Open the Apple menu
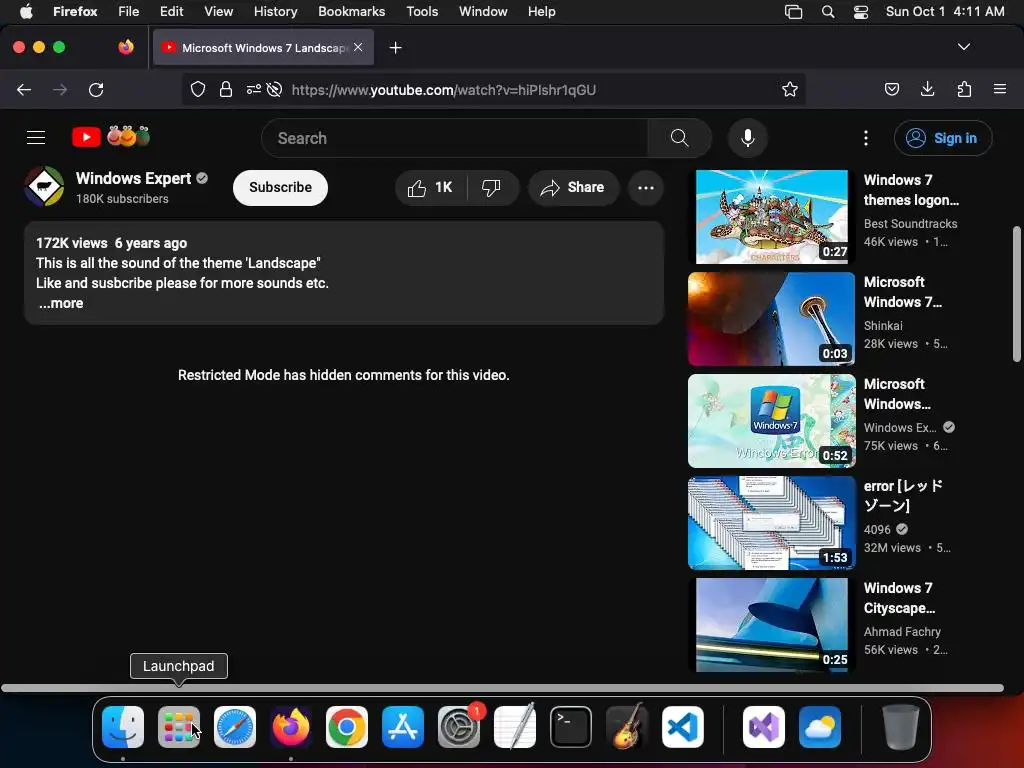Screen dimensions: 1024x768 [x=26, y=12]
